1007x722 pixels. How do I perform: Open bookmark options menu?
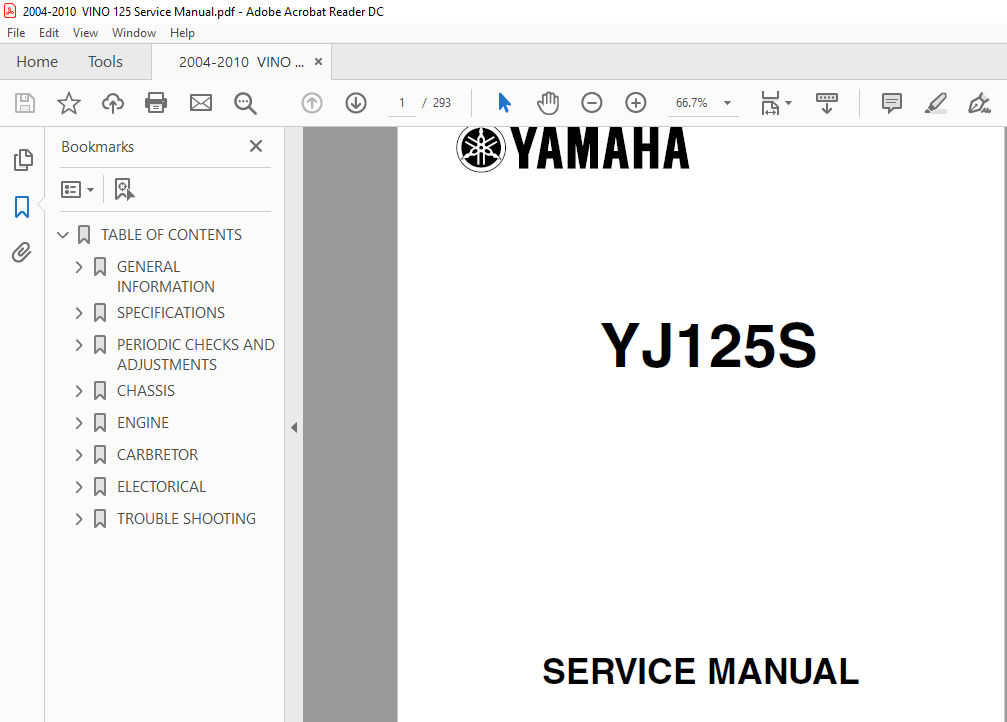tap(77, 189)
